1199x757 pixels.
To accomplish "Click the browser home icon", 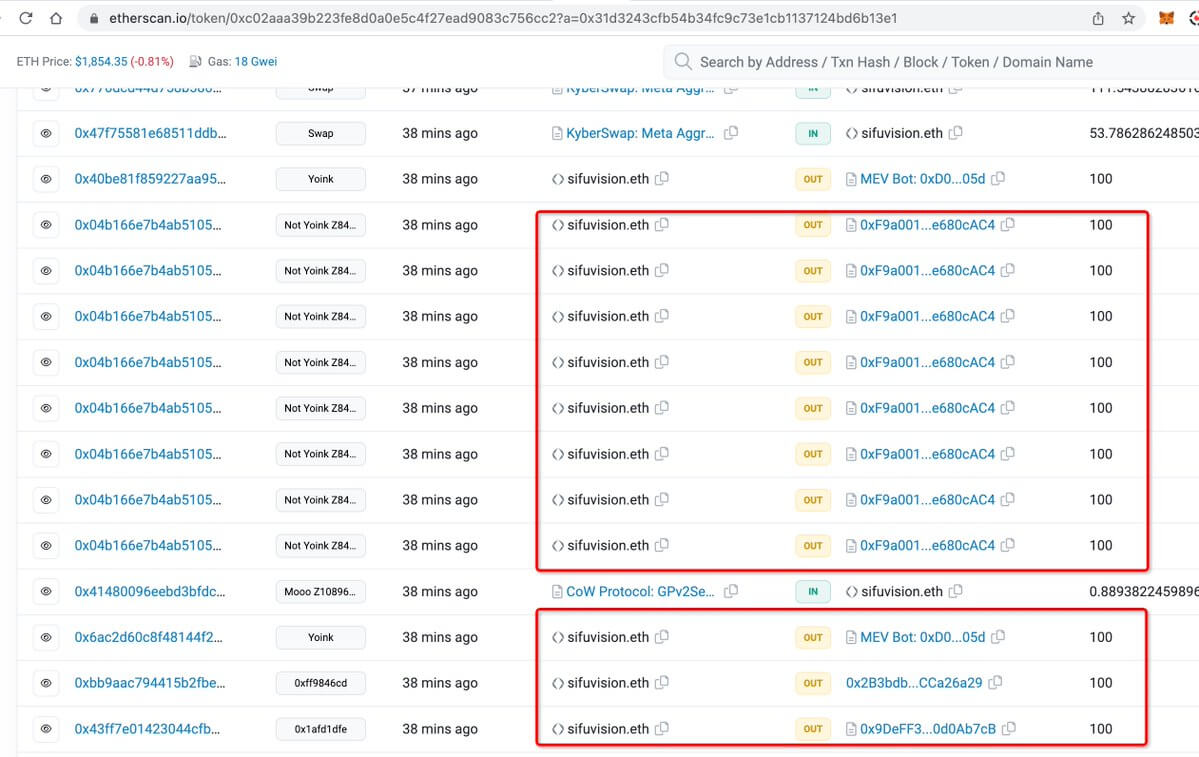I will 56,18.
